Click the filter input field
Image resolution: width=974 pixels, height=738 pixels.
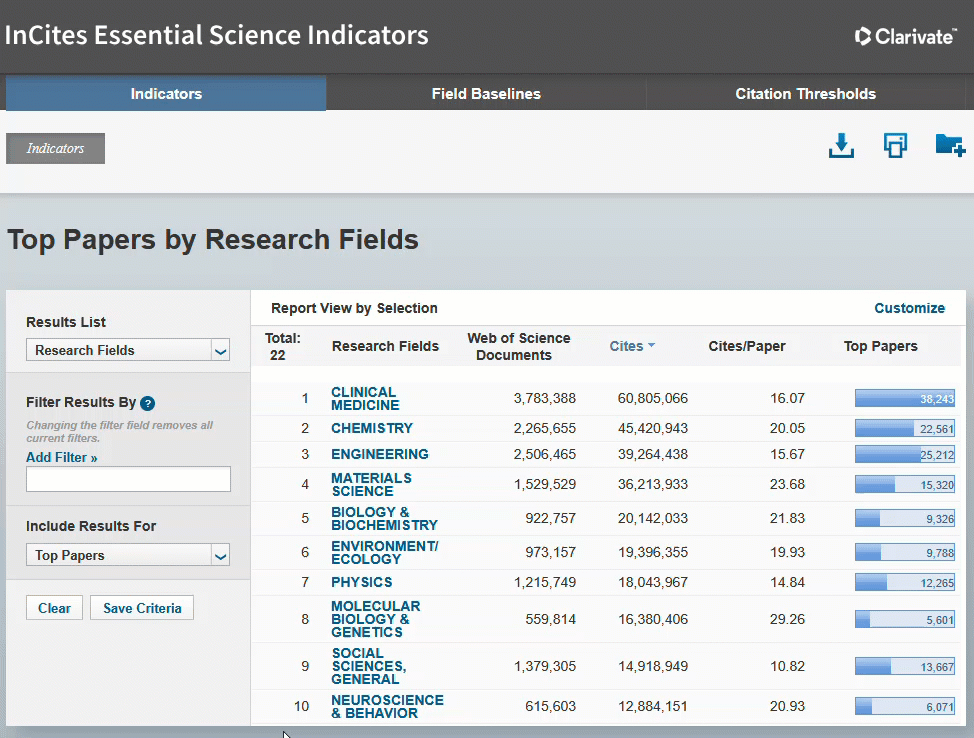(x=128, y=479)
